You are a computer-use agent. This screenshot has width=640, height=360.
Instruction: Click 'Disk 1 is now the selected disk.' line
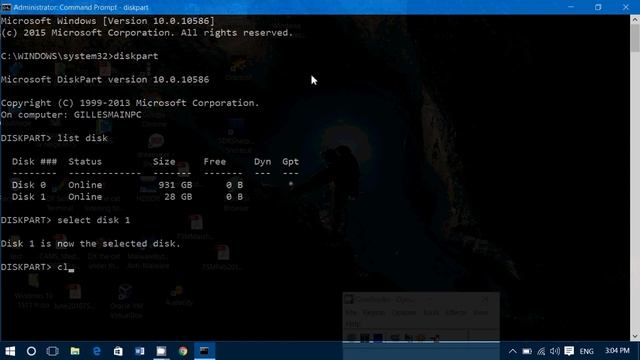pos(91,244)
